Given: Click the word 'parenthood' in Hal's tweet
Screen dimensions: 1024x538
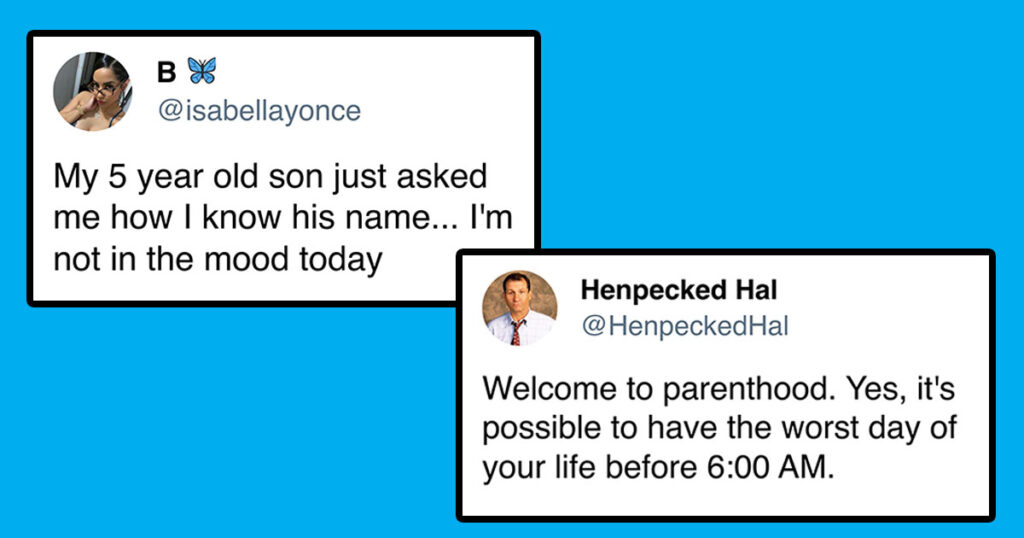Looking at the screenshot, I should [x=749, y=390].
